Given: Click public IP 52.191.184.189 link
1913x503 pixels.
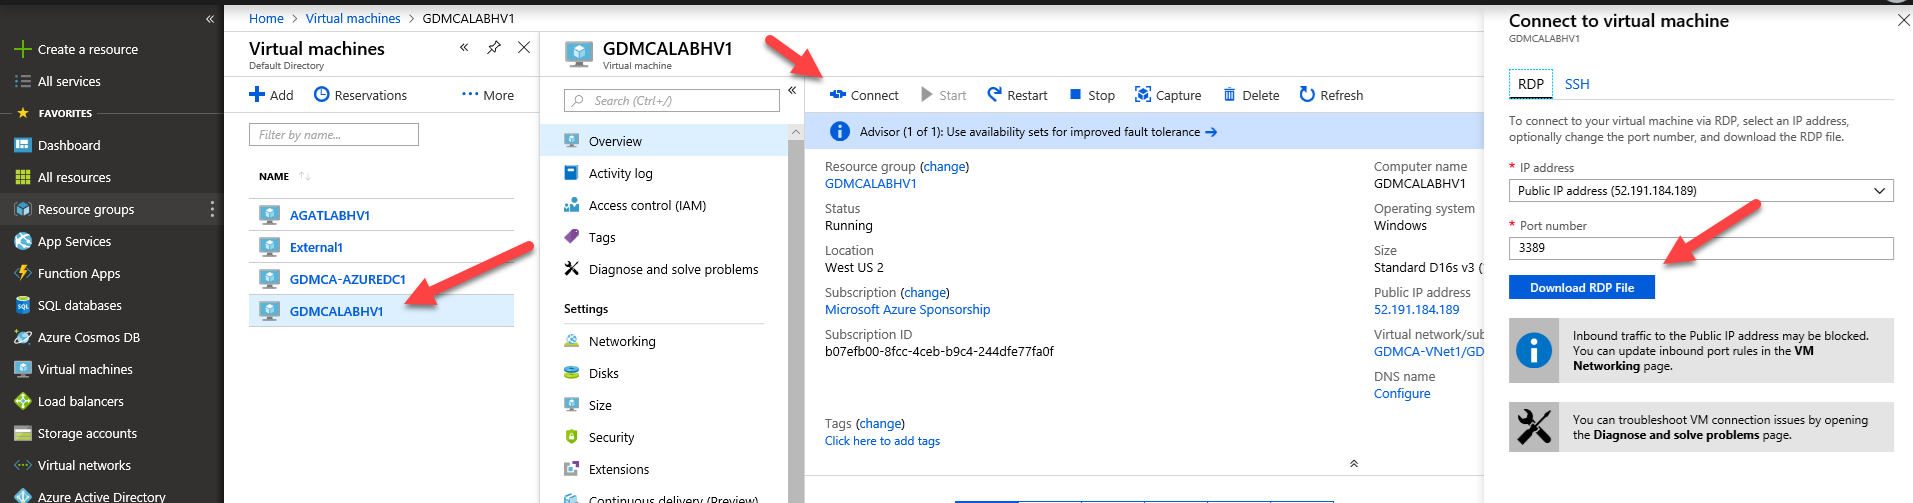Looking at the screenshot, I should [x=1416, y=309].
